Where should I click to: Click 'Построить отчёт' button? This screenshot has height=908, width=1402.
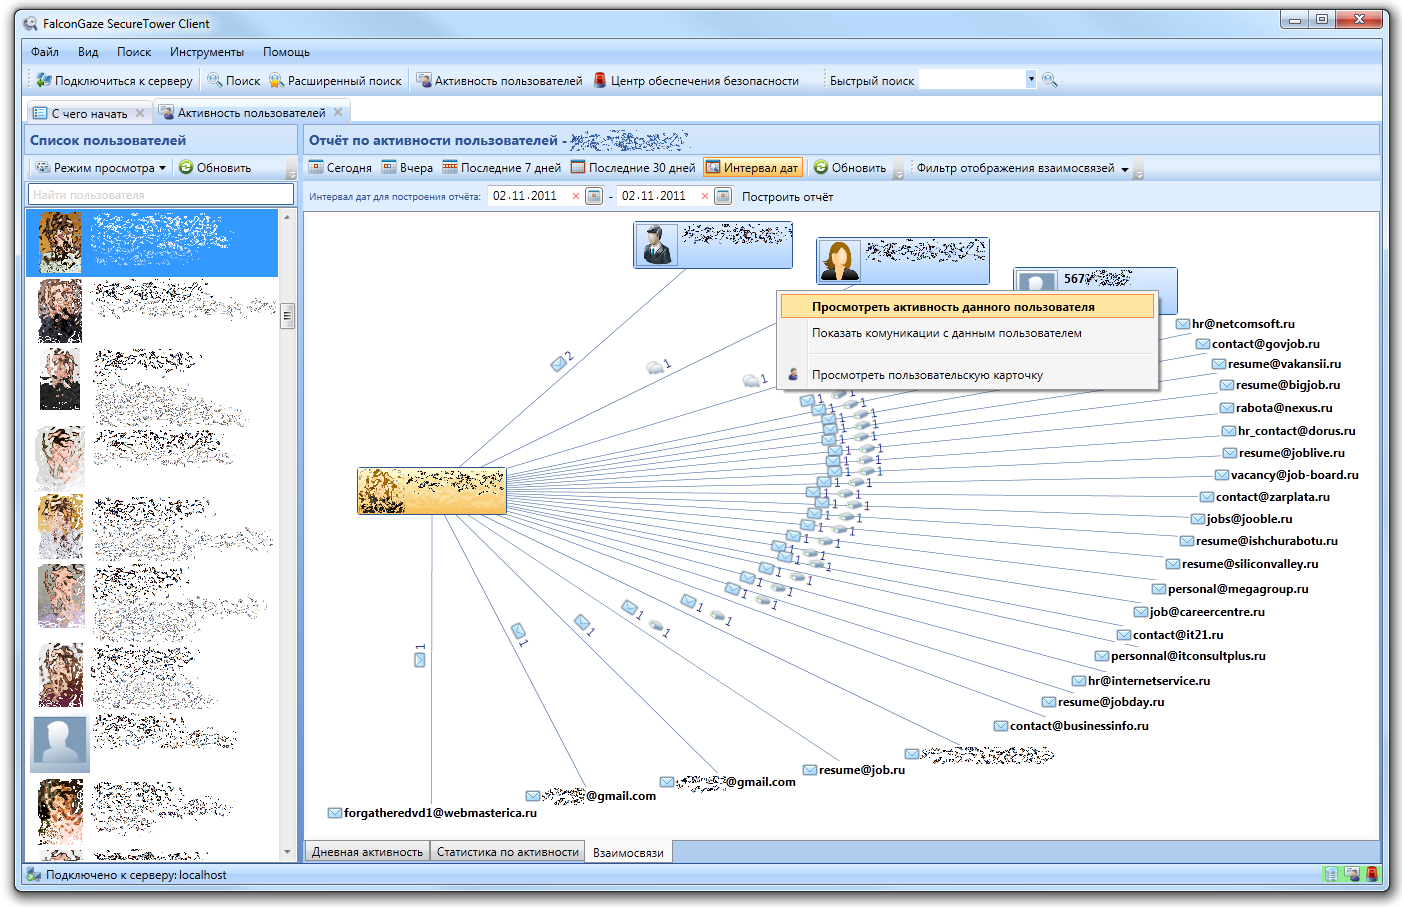(787, 197)
